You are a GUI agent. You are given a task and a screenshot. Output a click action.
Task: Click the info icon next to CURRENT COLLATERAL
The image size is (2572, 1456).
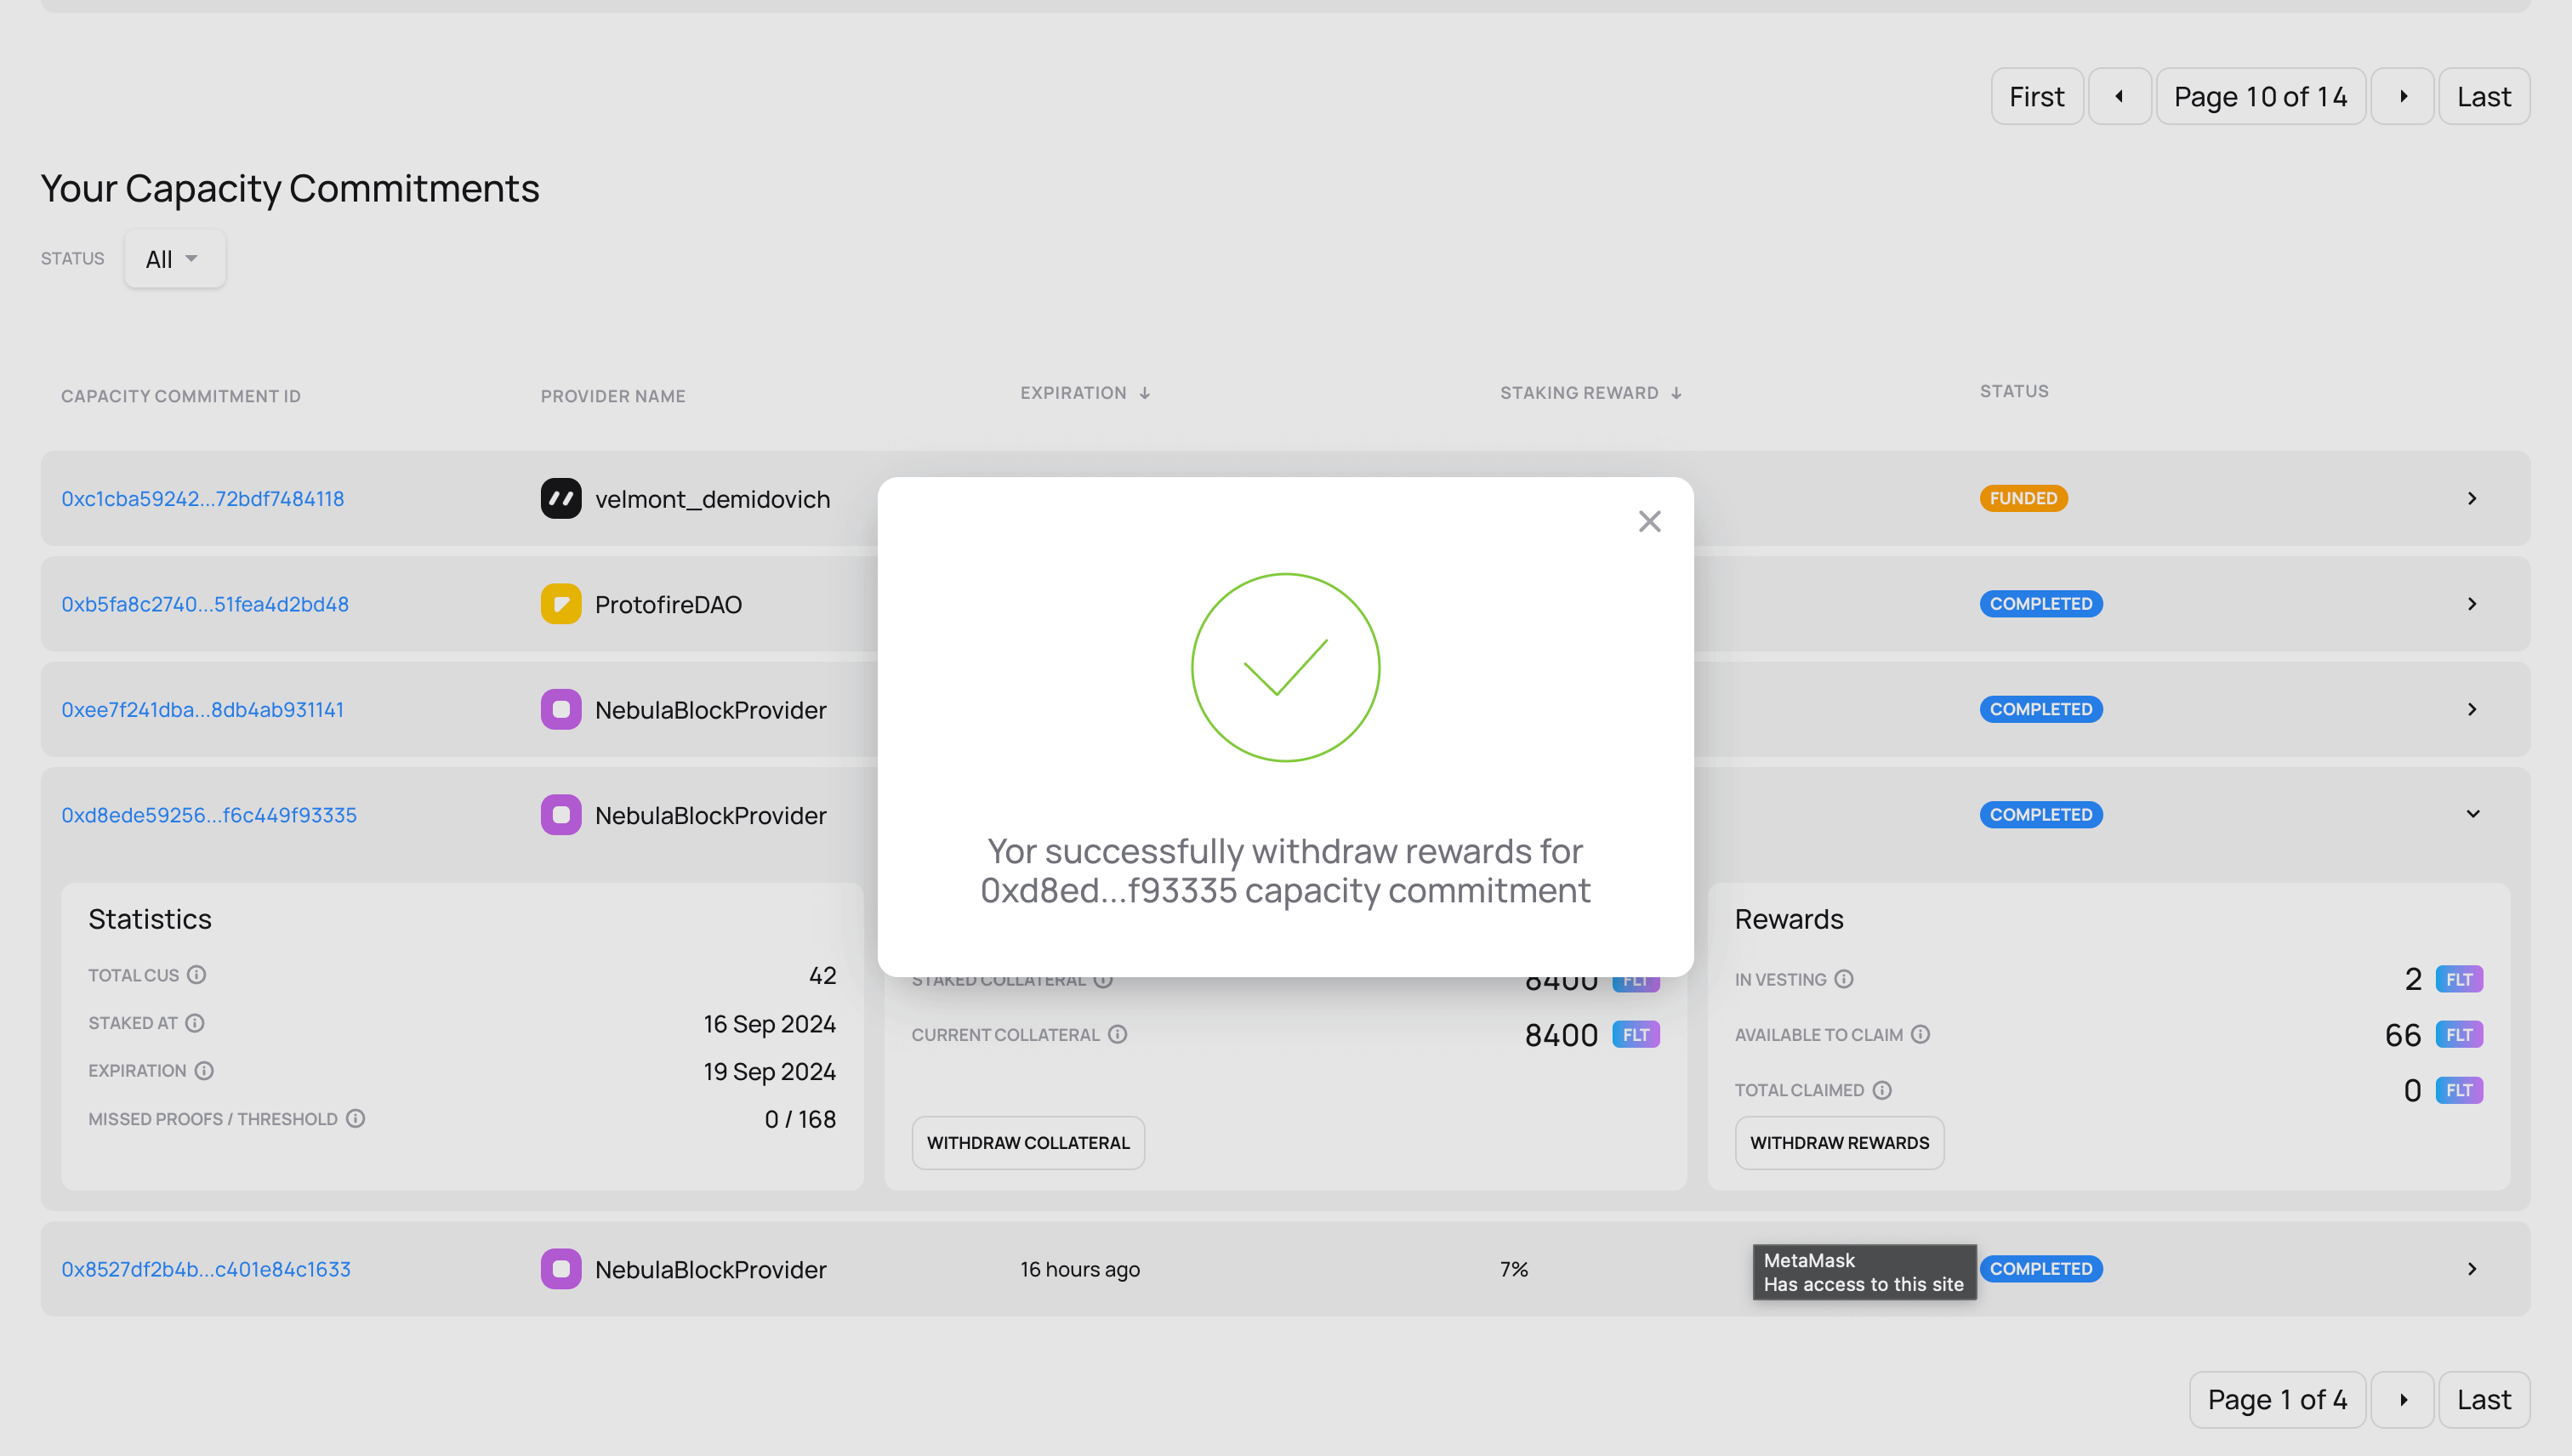click(1118, 1034)
